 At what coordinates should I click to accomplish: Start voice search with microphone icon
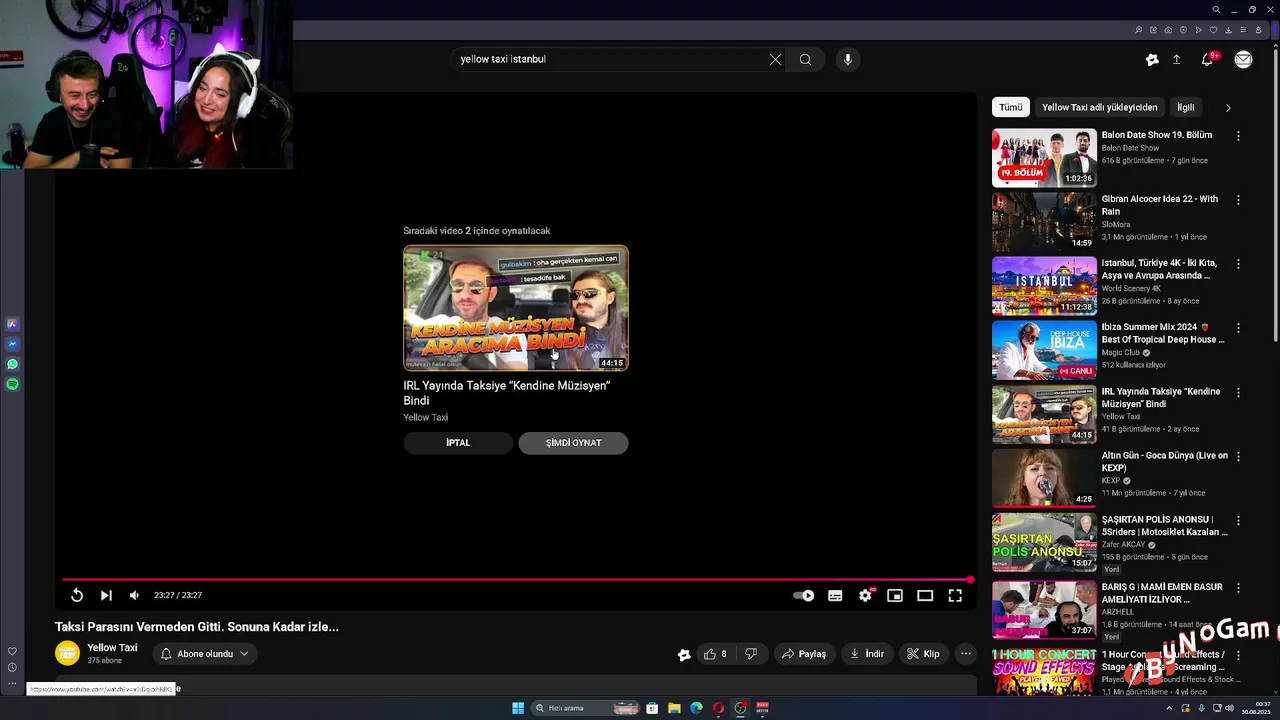tap(848, 59)
